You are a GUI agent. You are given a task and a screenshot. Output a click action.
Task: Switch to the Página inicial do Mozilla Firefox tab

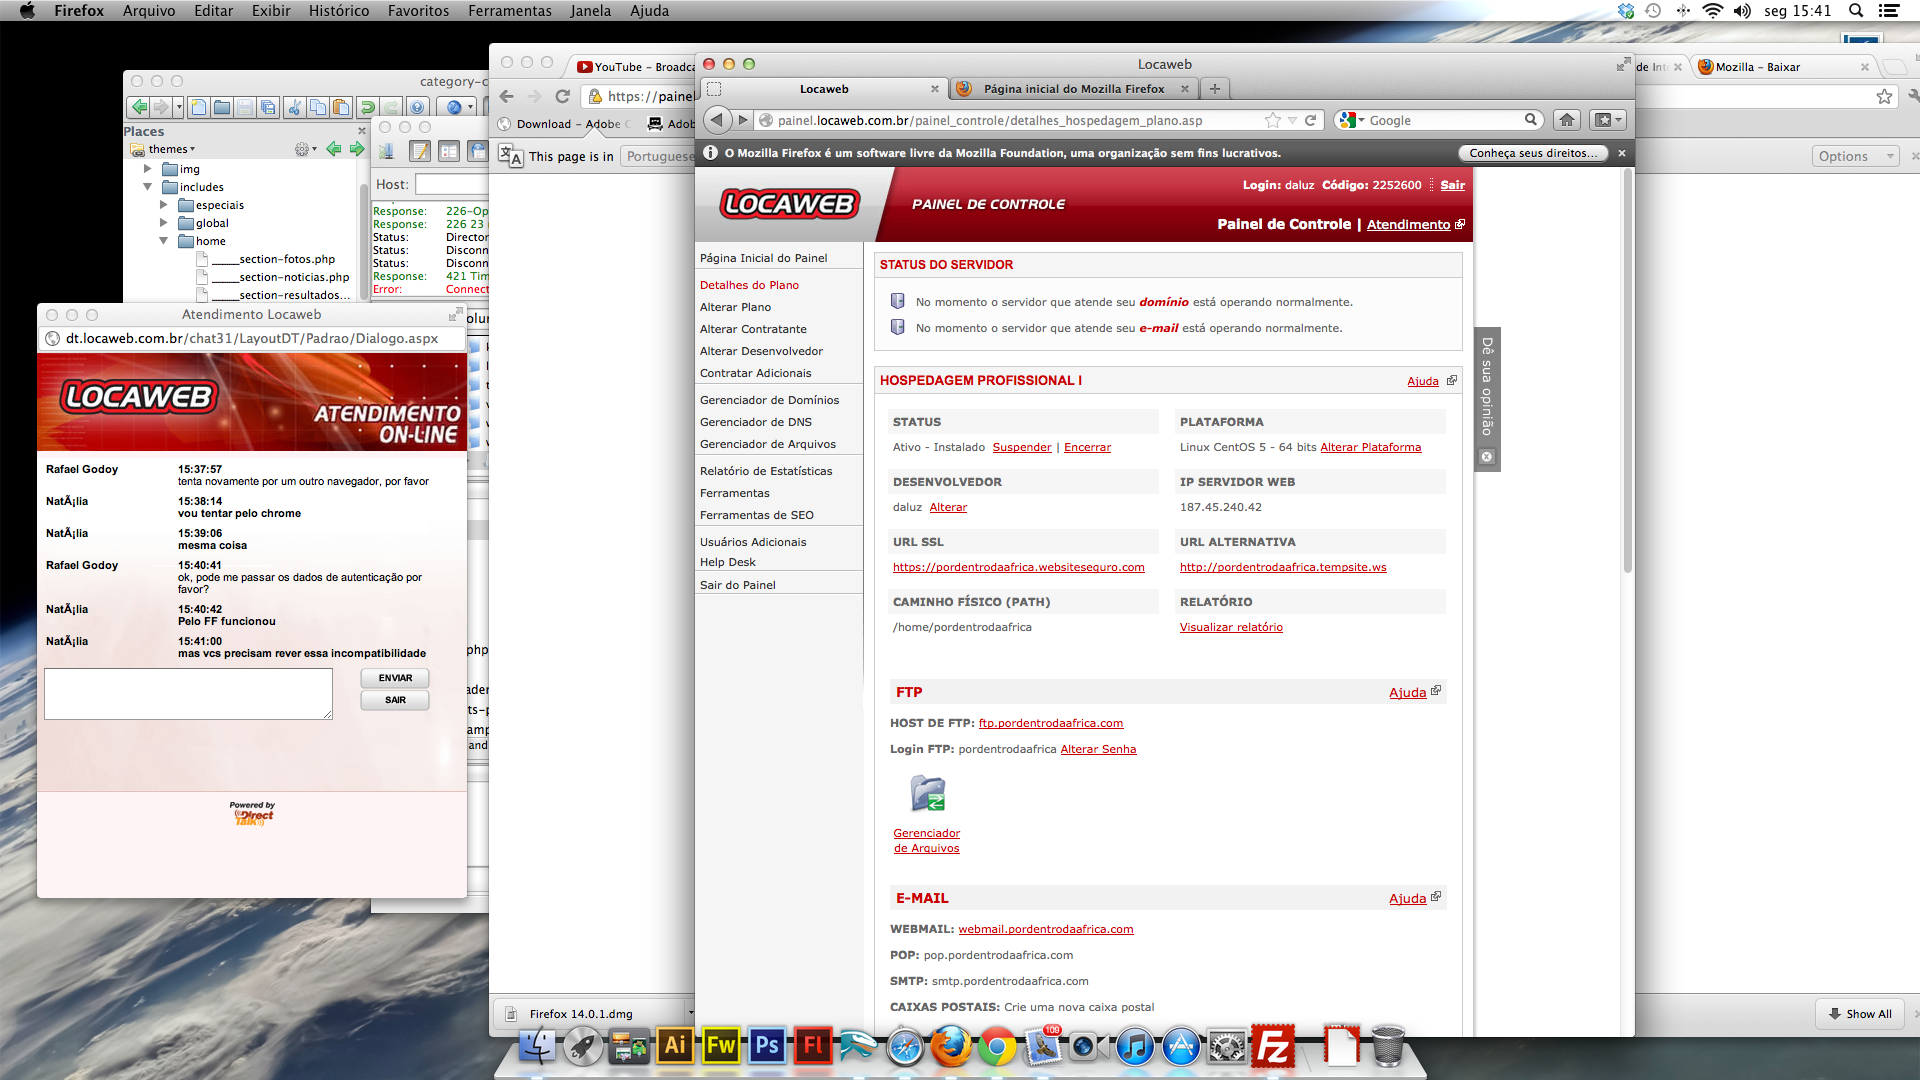click(x=1074, y=89)
